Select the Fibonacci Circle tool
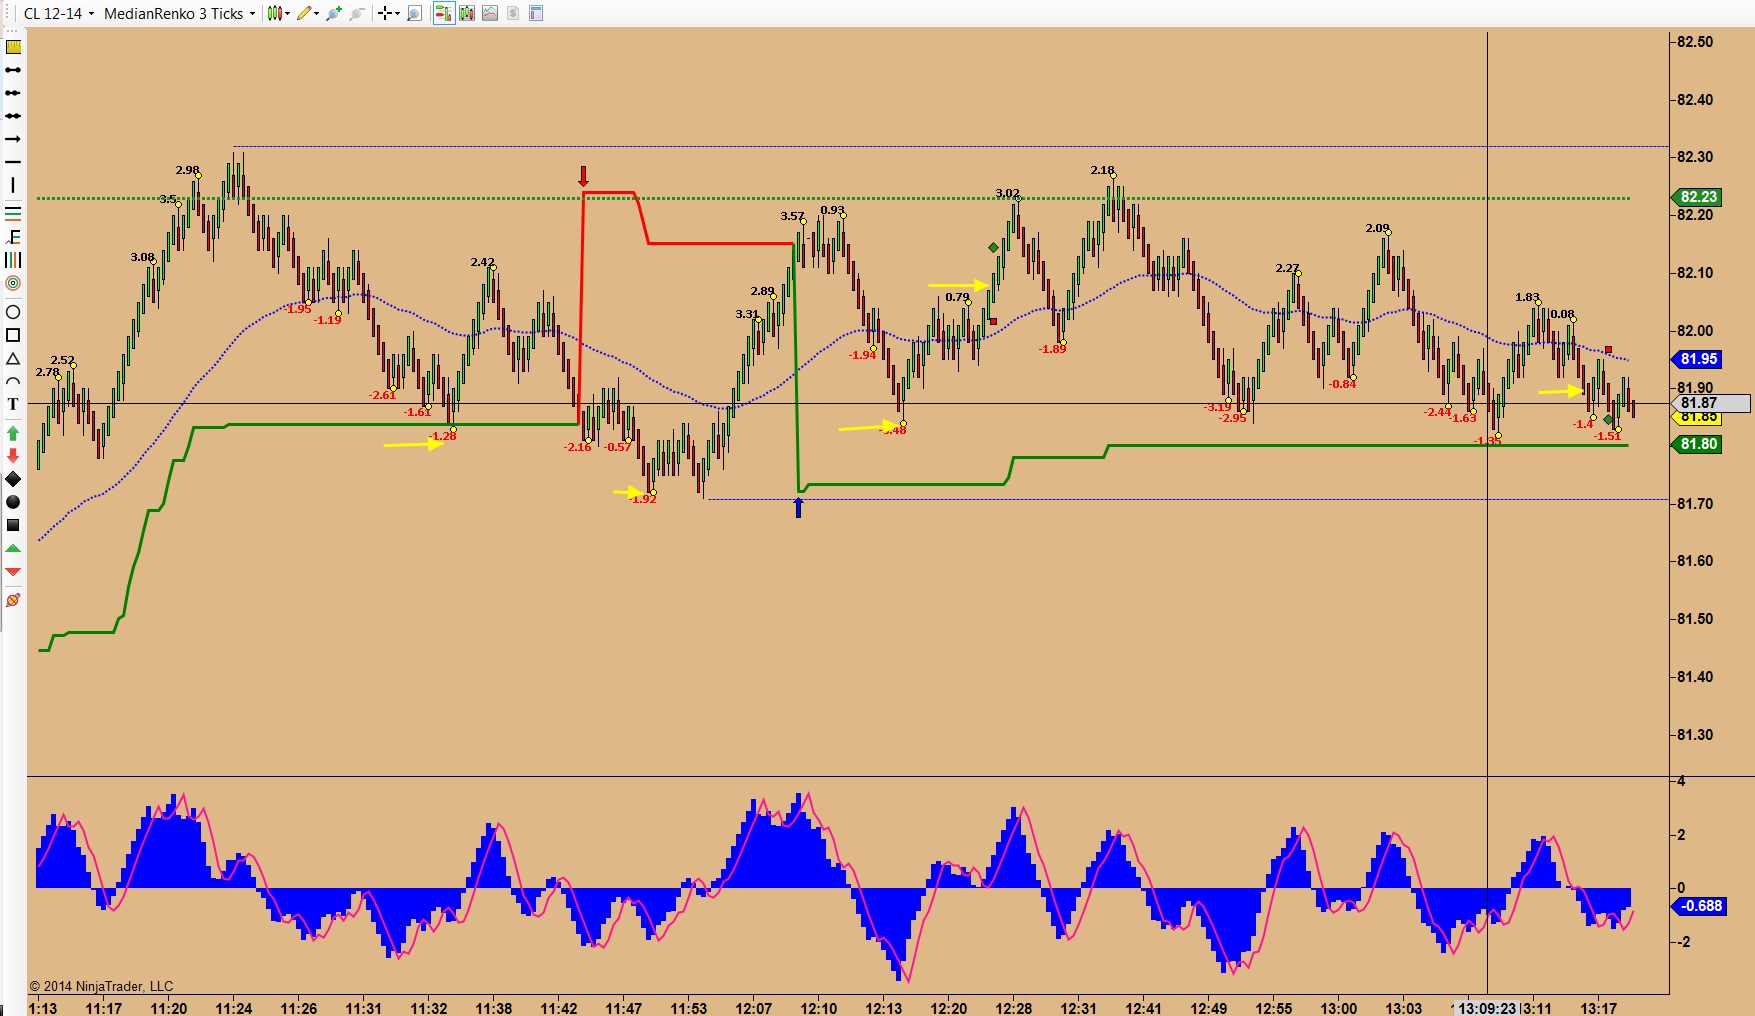Screen dimensions: 1755x1016 click(13, 283)
